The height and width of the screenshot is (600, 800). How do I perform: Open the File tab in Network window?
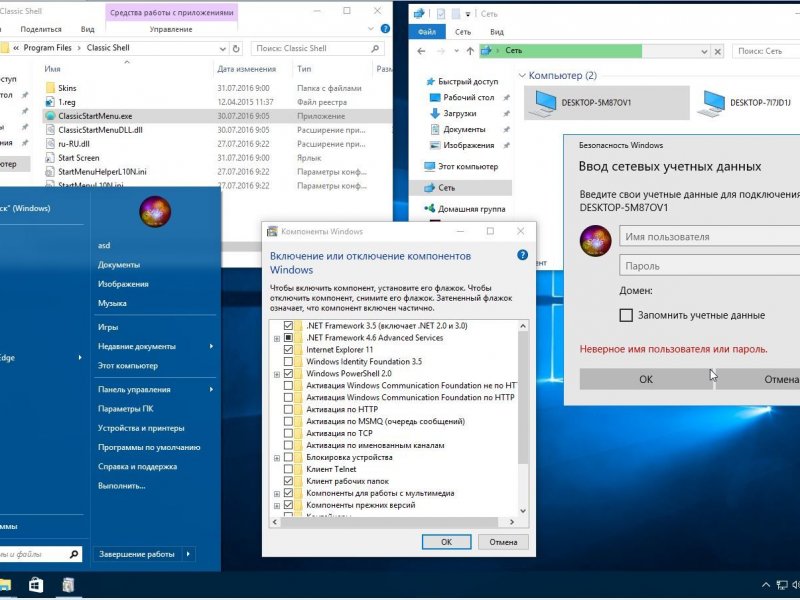[427, 32]
